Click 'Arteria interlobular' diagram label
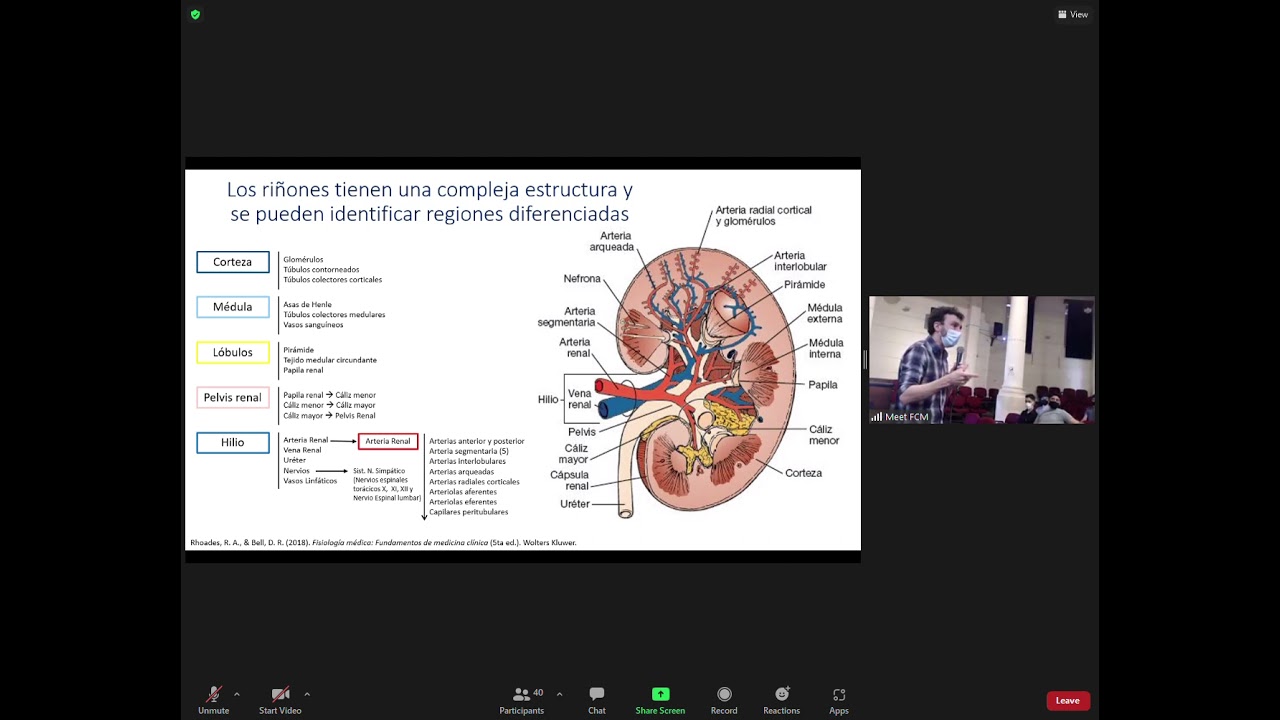 click(800, 261)
